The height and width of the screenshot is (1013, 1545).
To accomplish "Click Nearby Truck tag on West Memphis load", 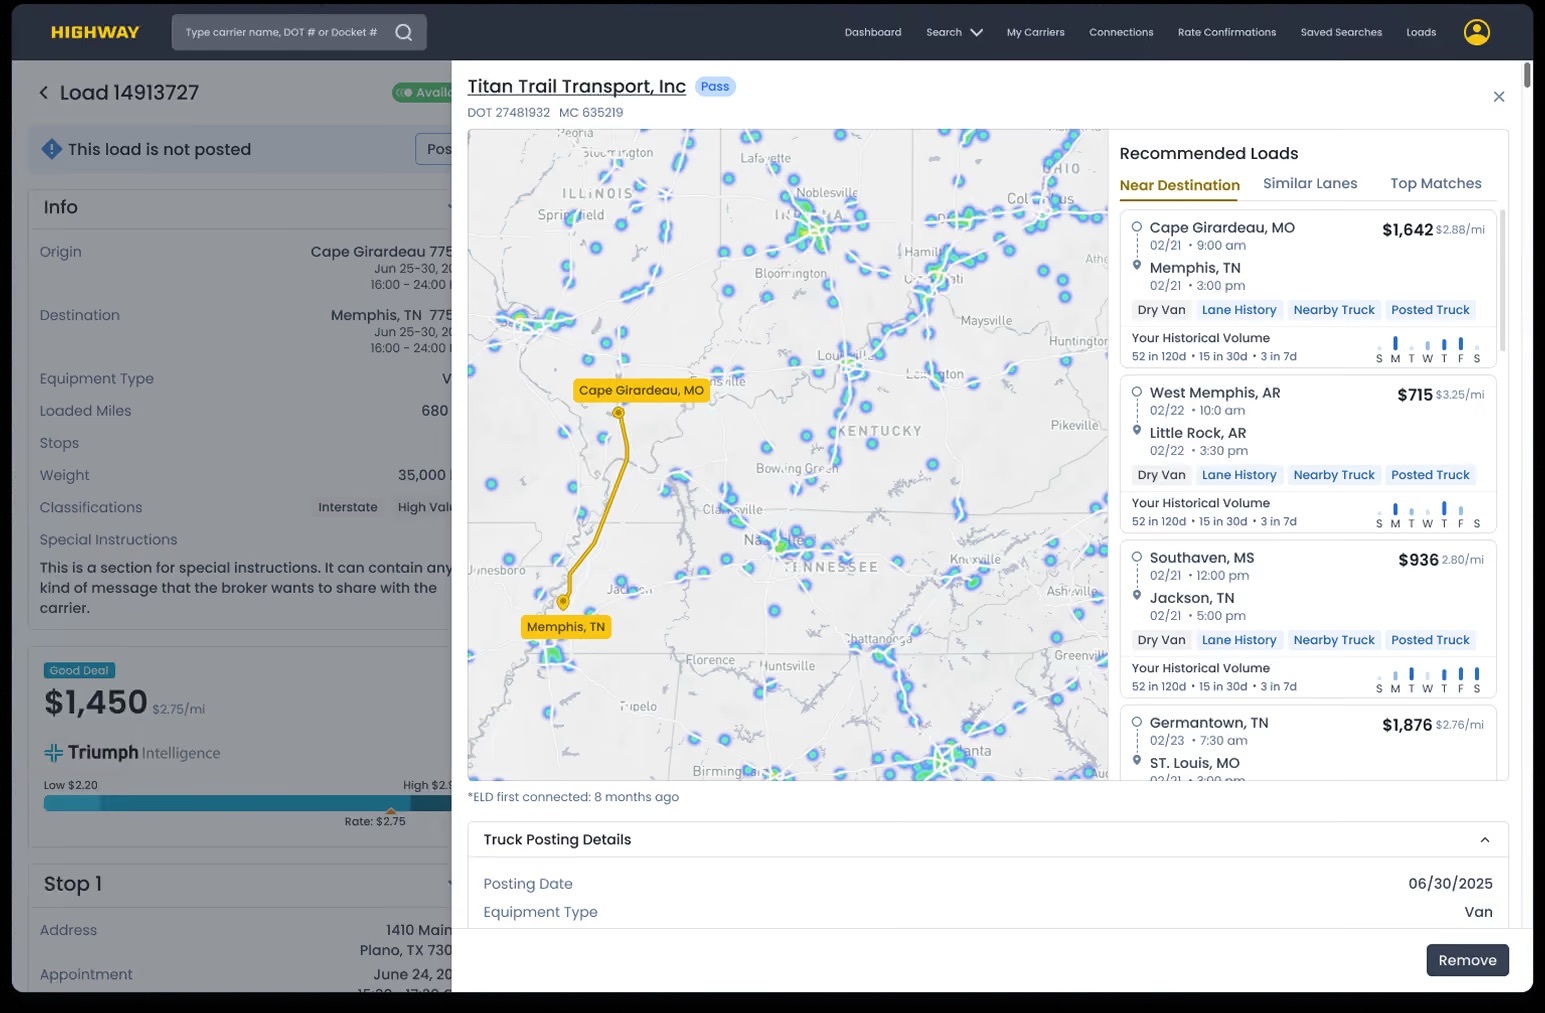I will tap(1334, 475).
